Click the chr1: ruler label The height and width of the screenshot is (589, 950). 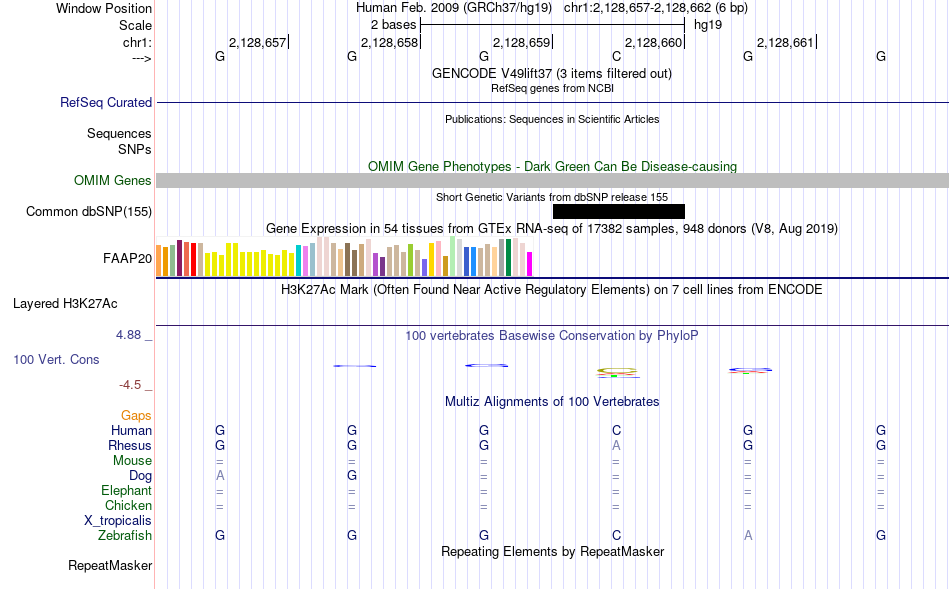(137, 42)
